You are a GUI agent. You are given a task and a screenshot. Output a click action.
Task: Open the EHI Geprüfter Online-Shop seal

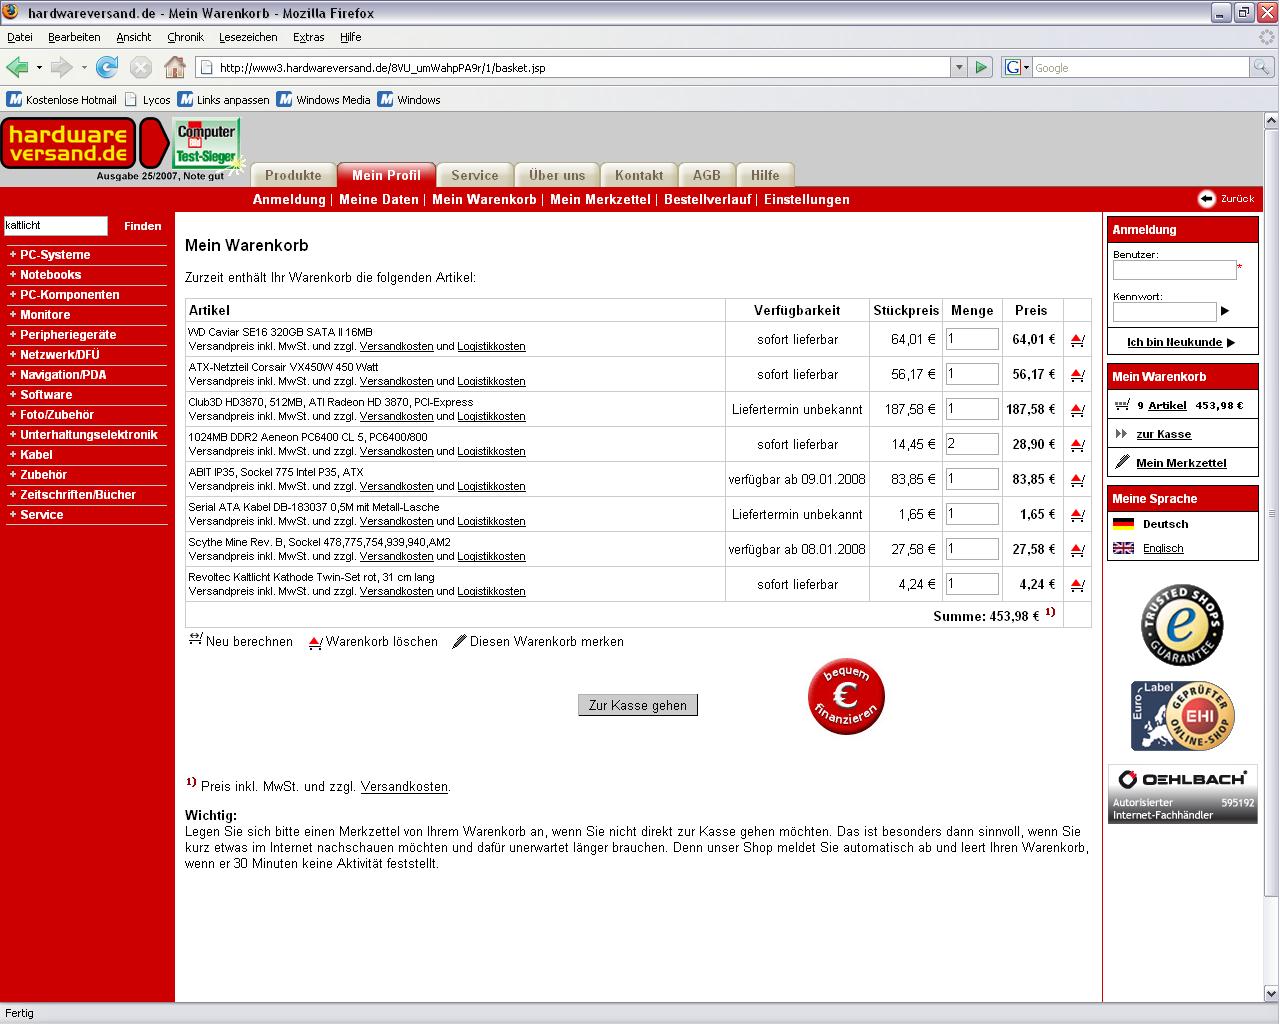1182,715
